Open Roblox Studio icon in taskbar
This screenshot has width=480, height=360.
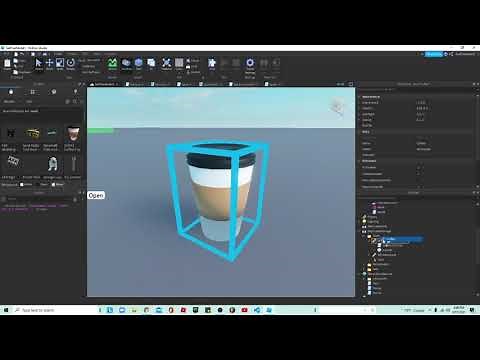tap(269, 310)
